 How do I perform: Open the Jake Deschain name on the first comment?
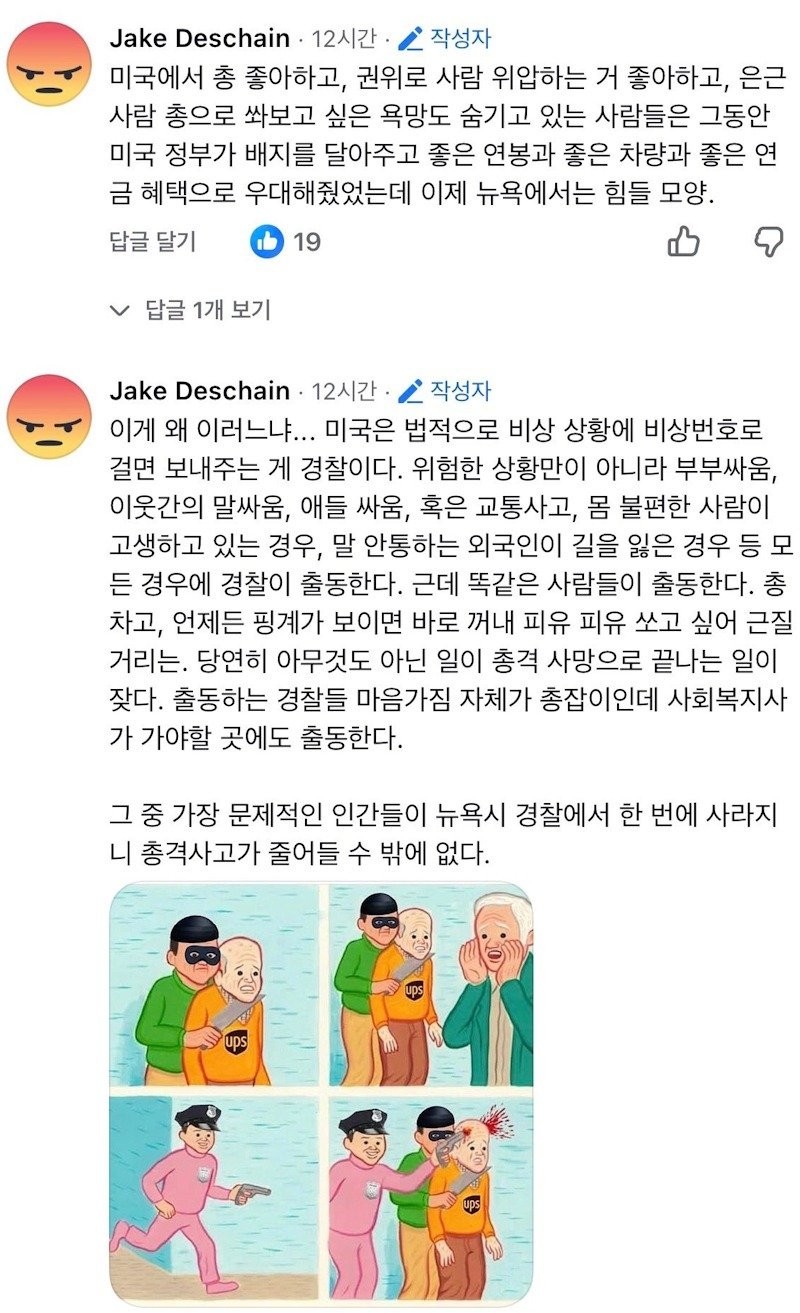(199, 39)
